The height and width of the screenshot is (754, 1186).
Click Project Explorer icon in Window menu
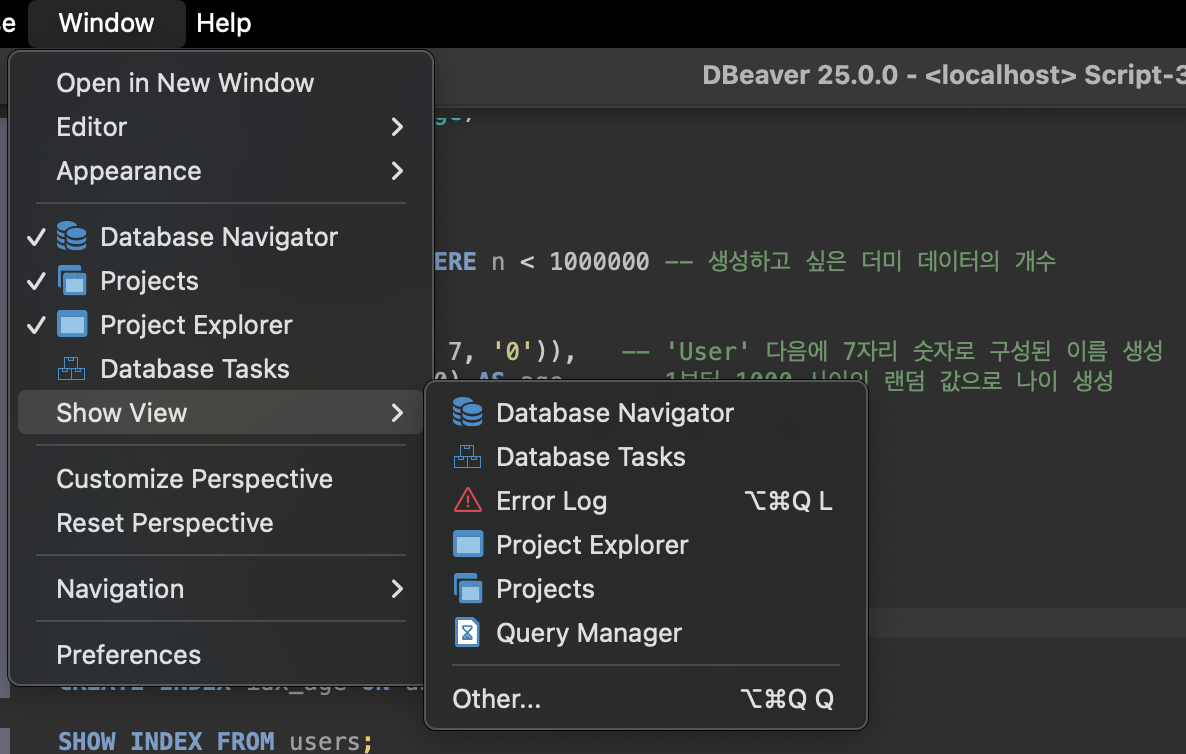(x=72, y=324)
